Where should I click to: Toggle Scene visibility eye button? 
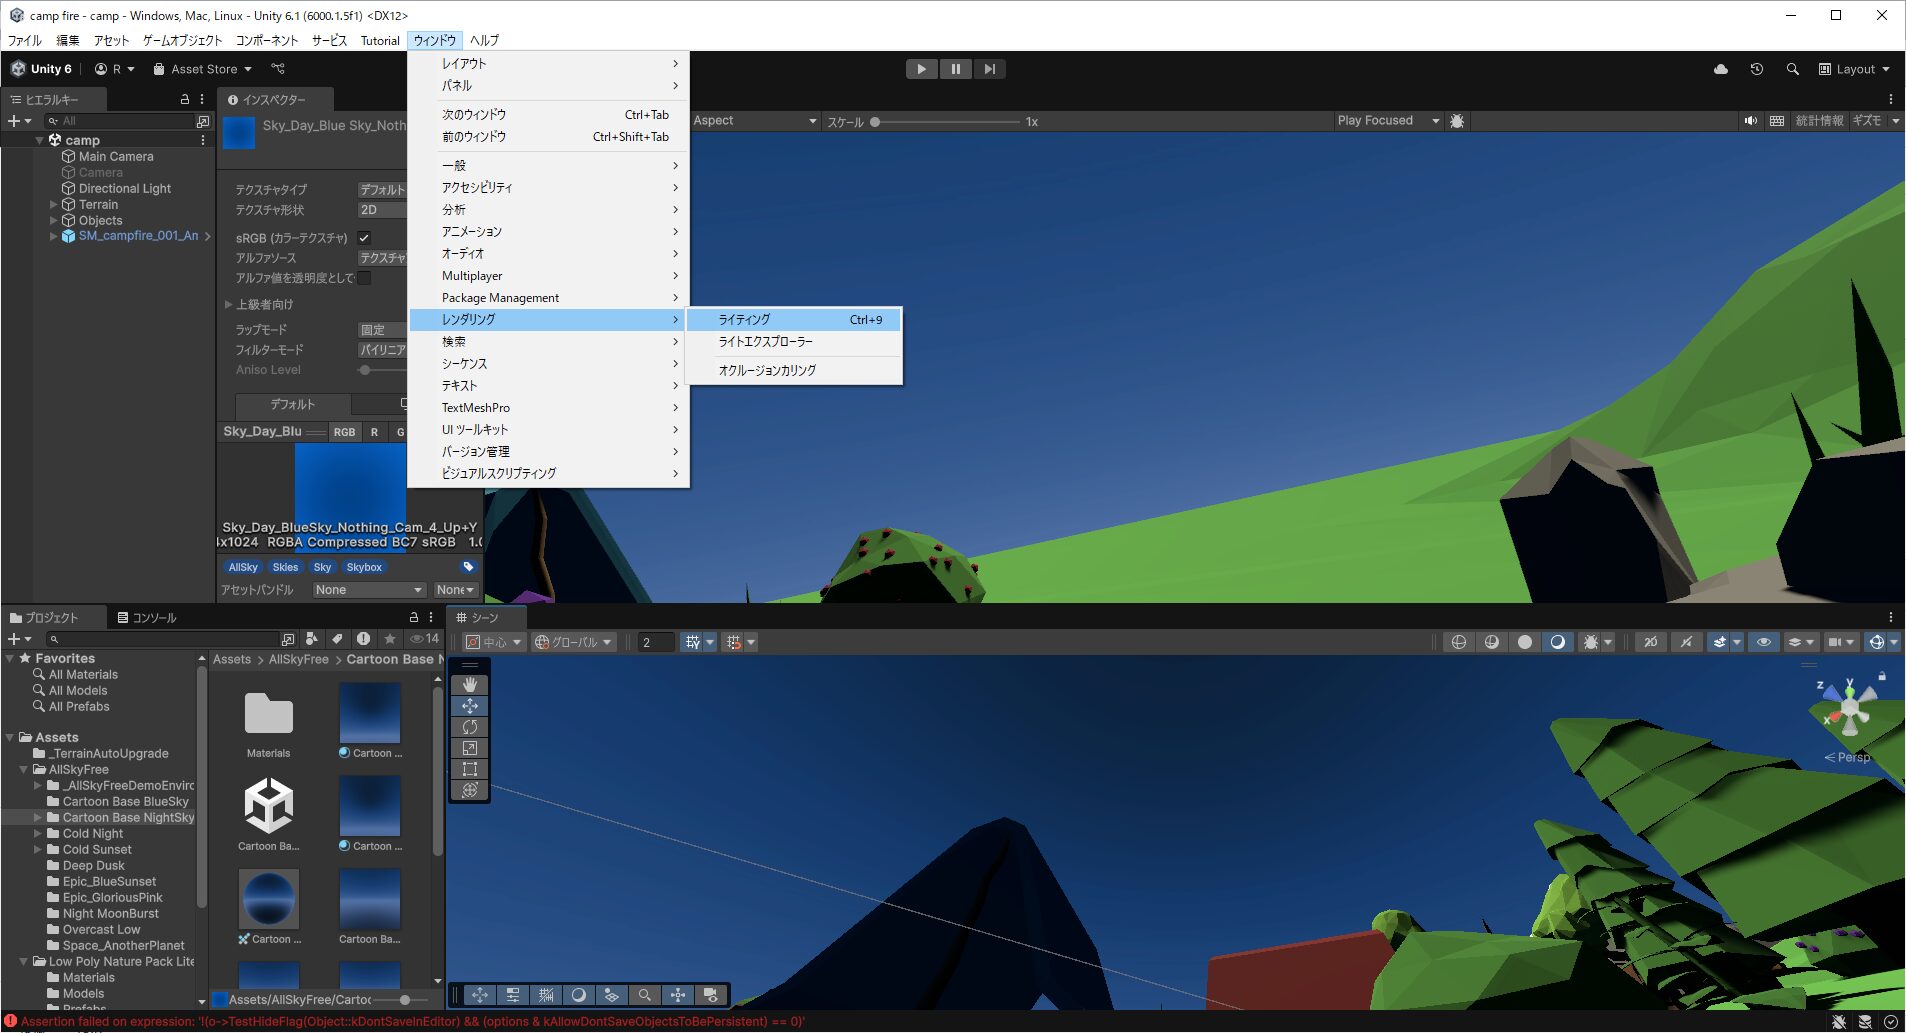[x=1763, y=642]
